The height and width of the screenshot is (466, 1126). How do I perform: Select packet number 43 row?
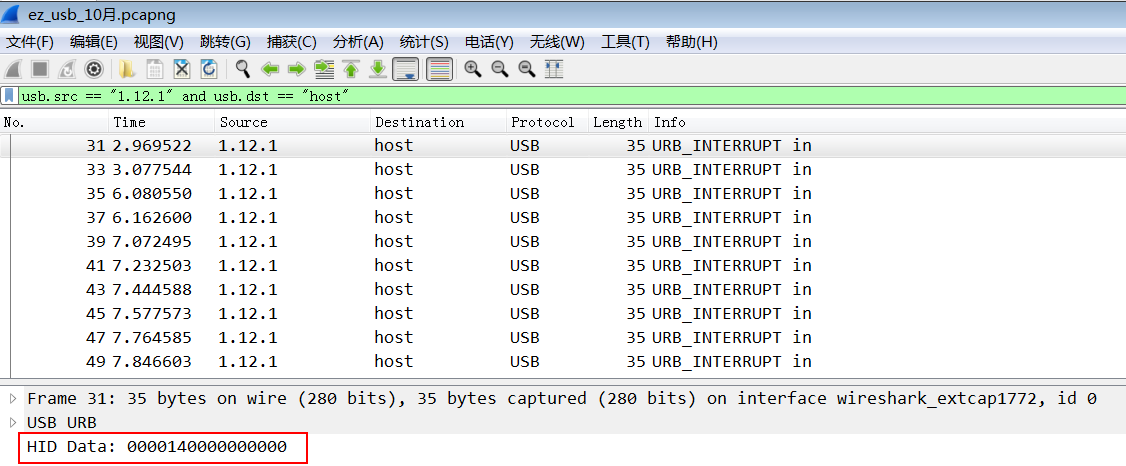pos(563,289)
